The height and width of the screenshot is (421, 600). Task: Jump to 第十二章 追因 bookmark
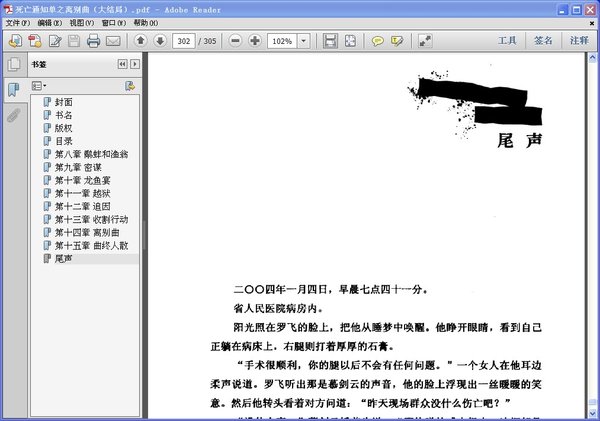pyautogui.click(x=83, y=206)
